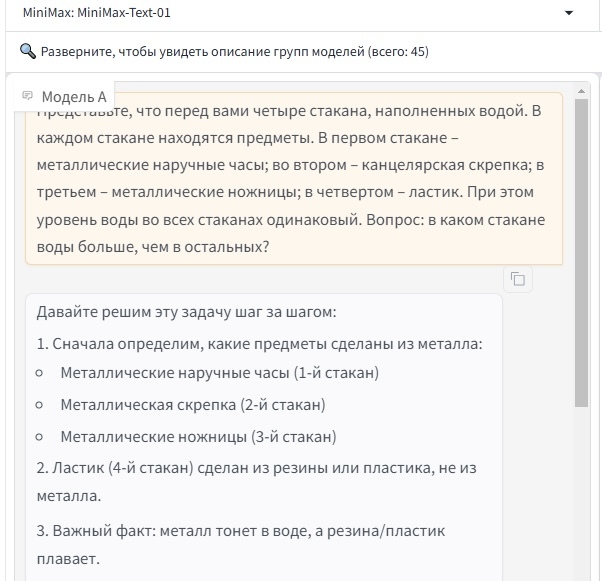
Task: Click the bullet before Металлические ножницы
Action: (39, 437)
